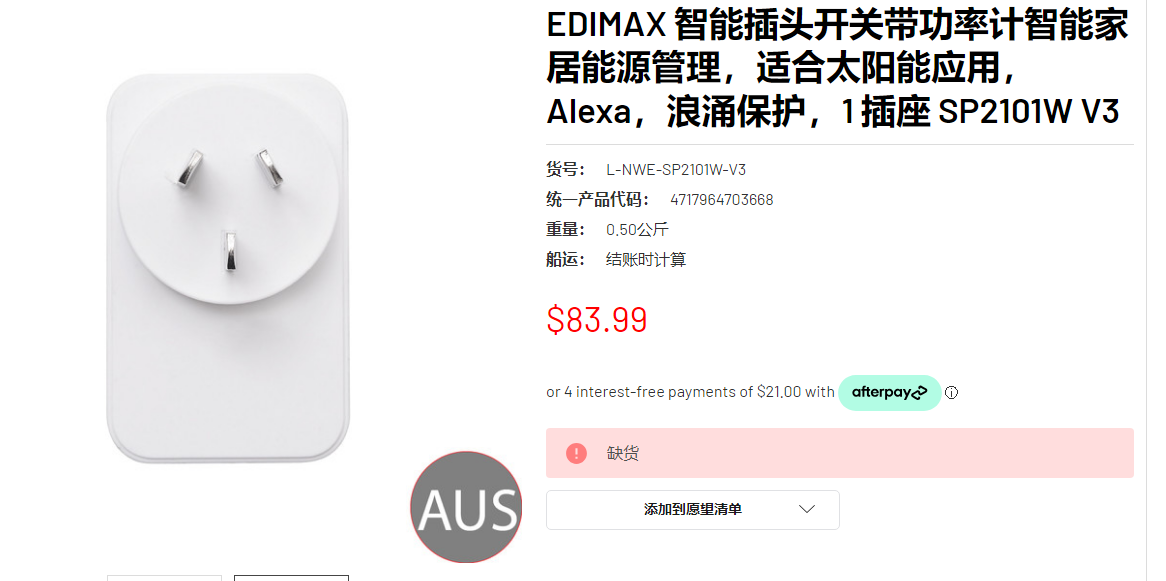Click the 货号 field label

566,170
